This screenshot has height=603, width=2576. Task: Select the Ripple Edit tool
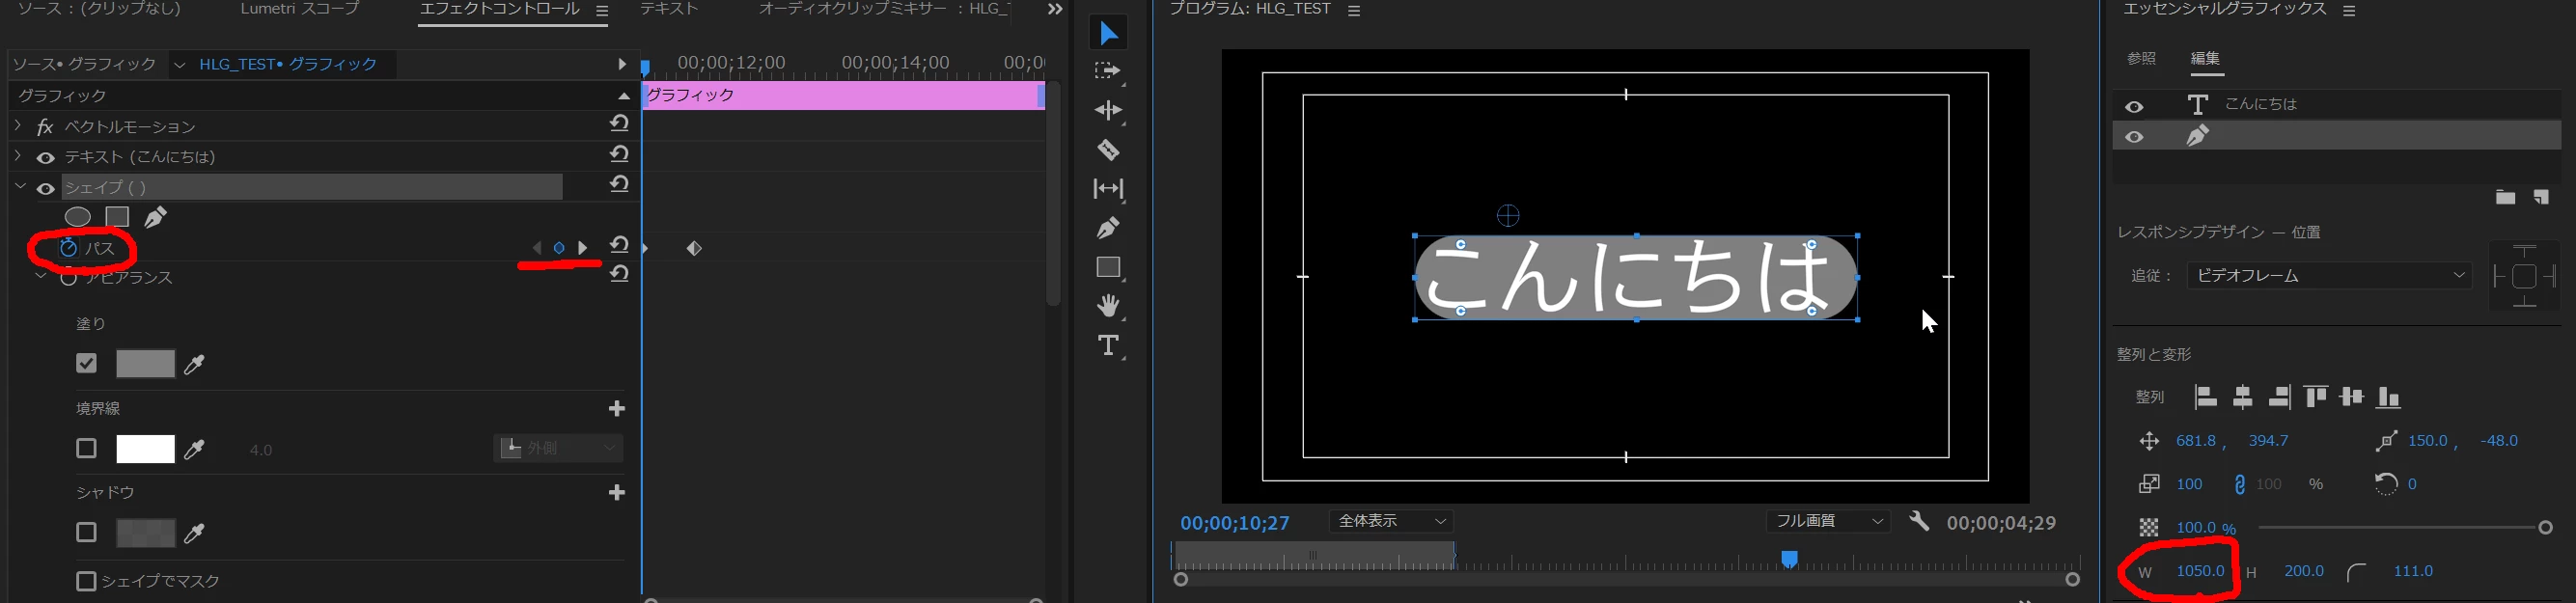tap(1107, 110)
